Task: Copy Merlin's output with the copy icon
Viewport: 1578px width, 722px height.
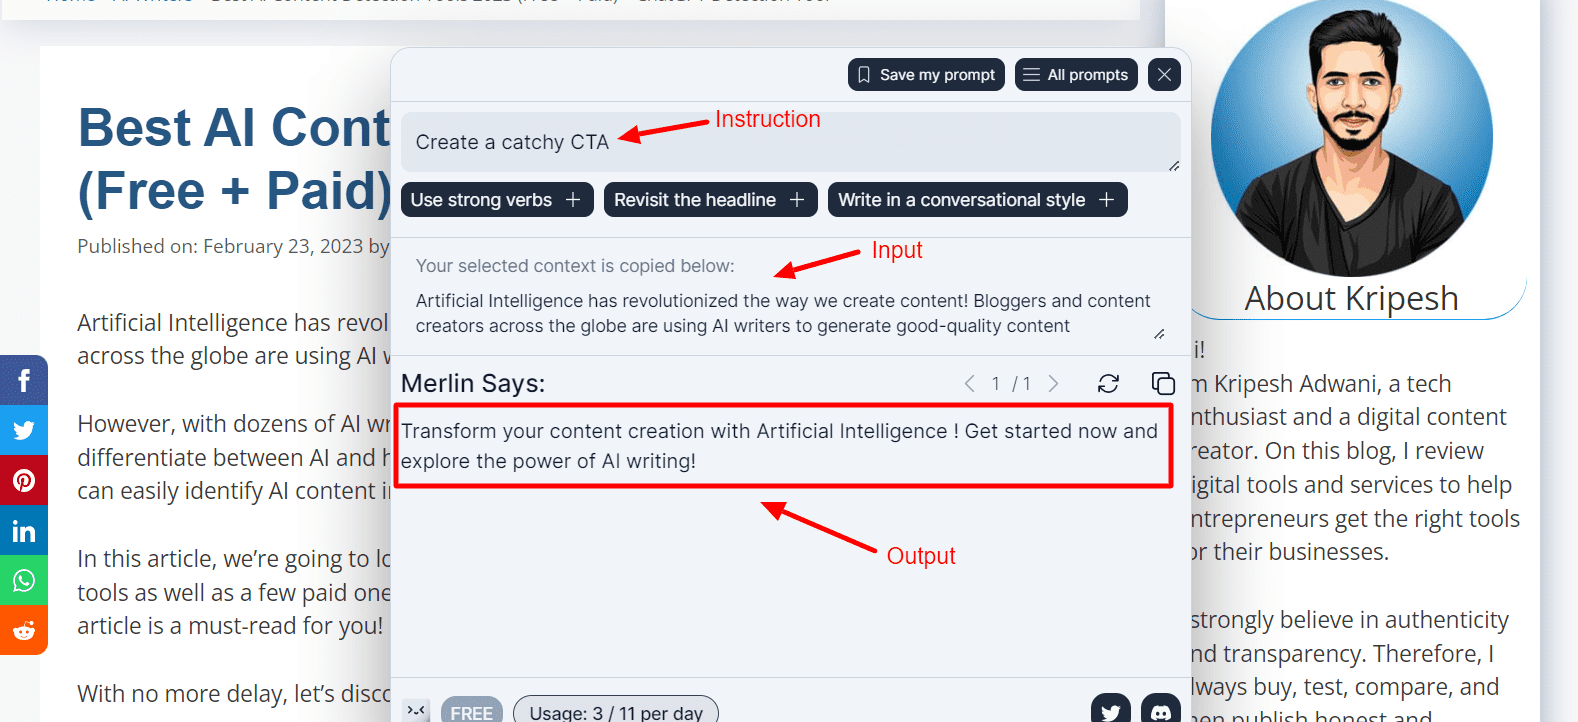Action: click(x=1162, y=384)
